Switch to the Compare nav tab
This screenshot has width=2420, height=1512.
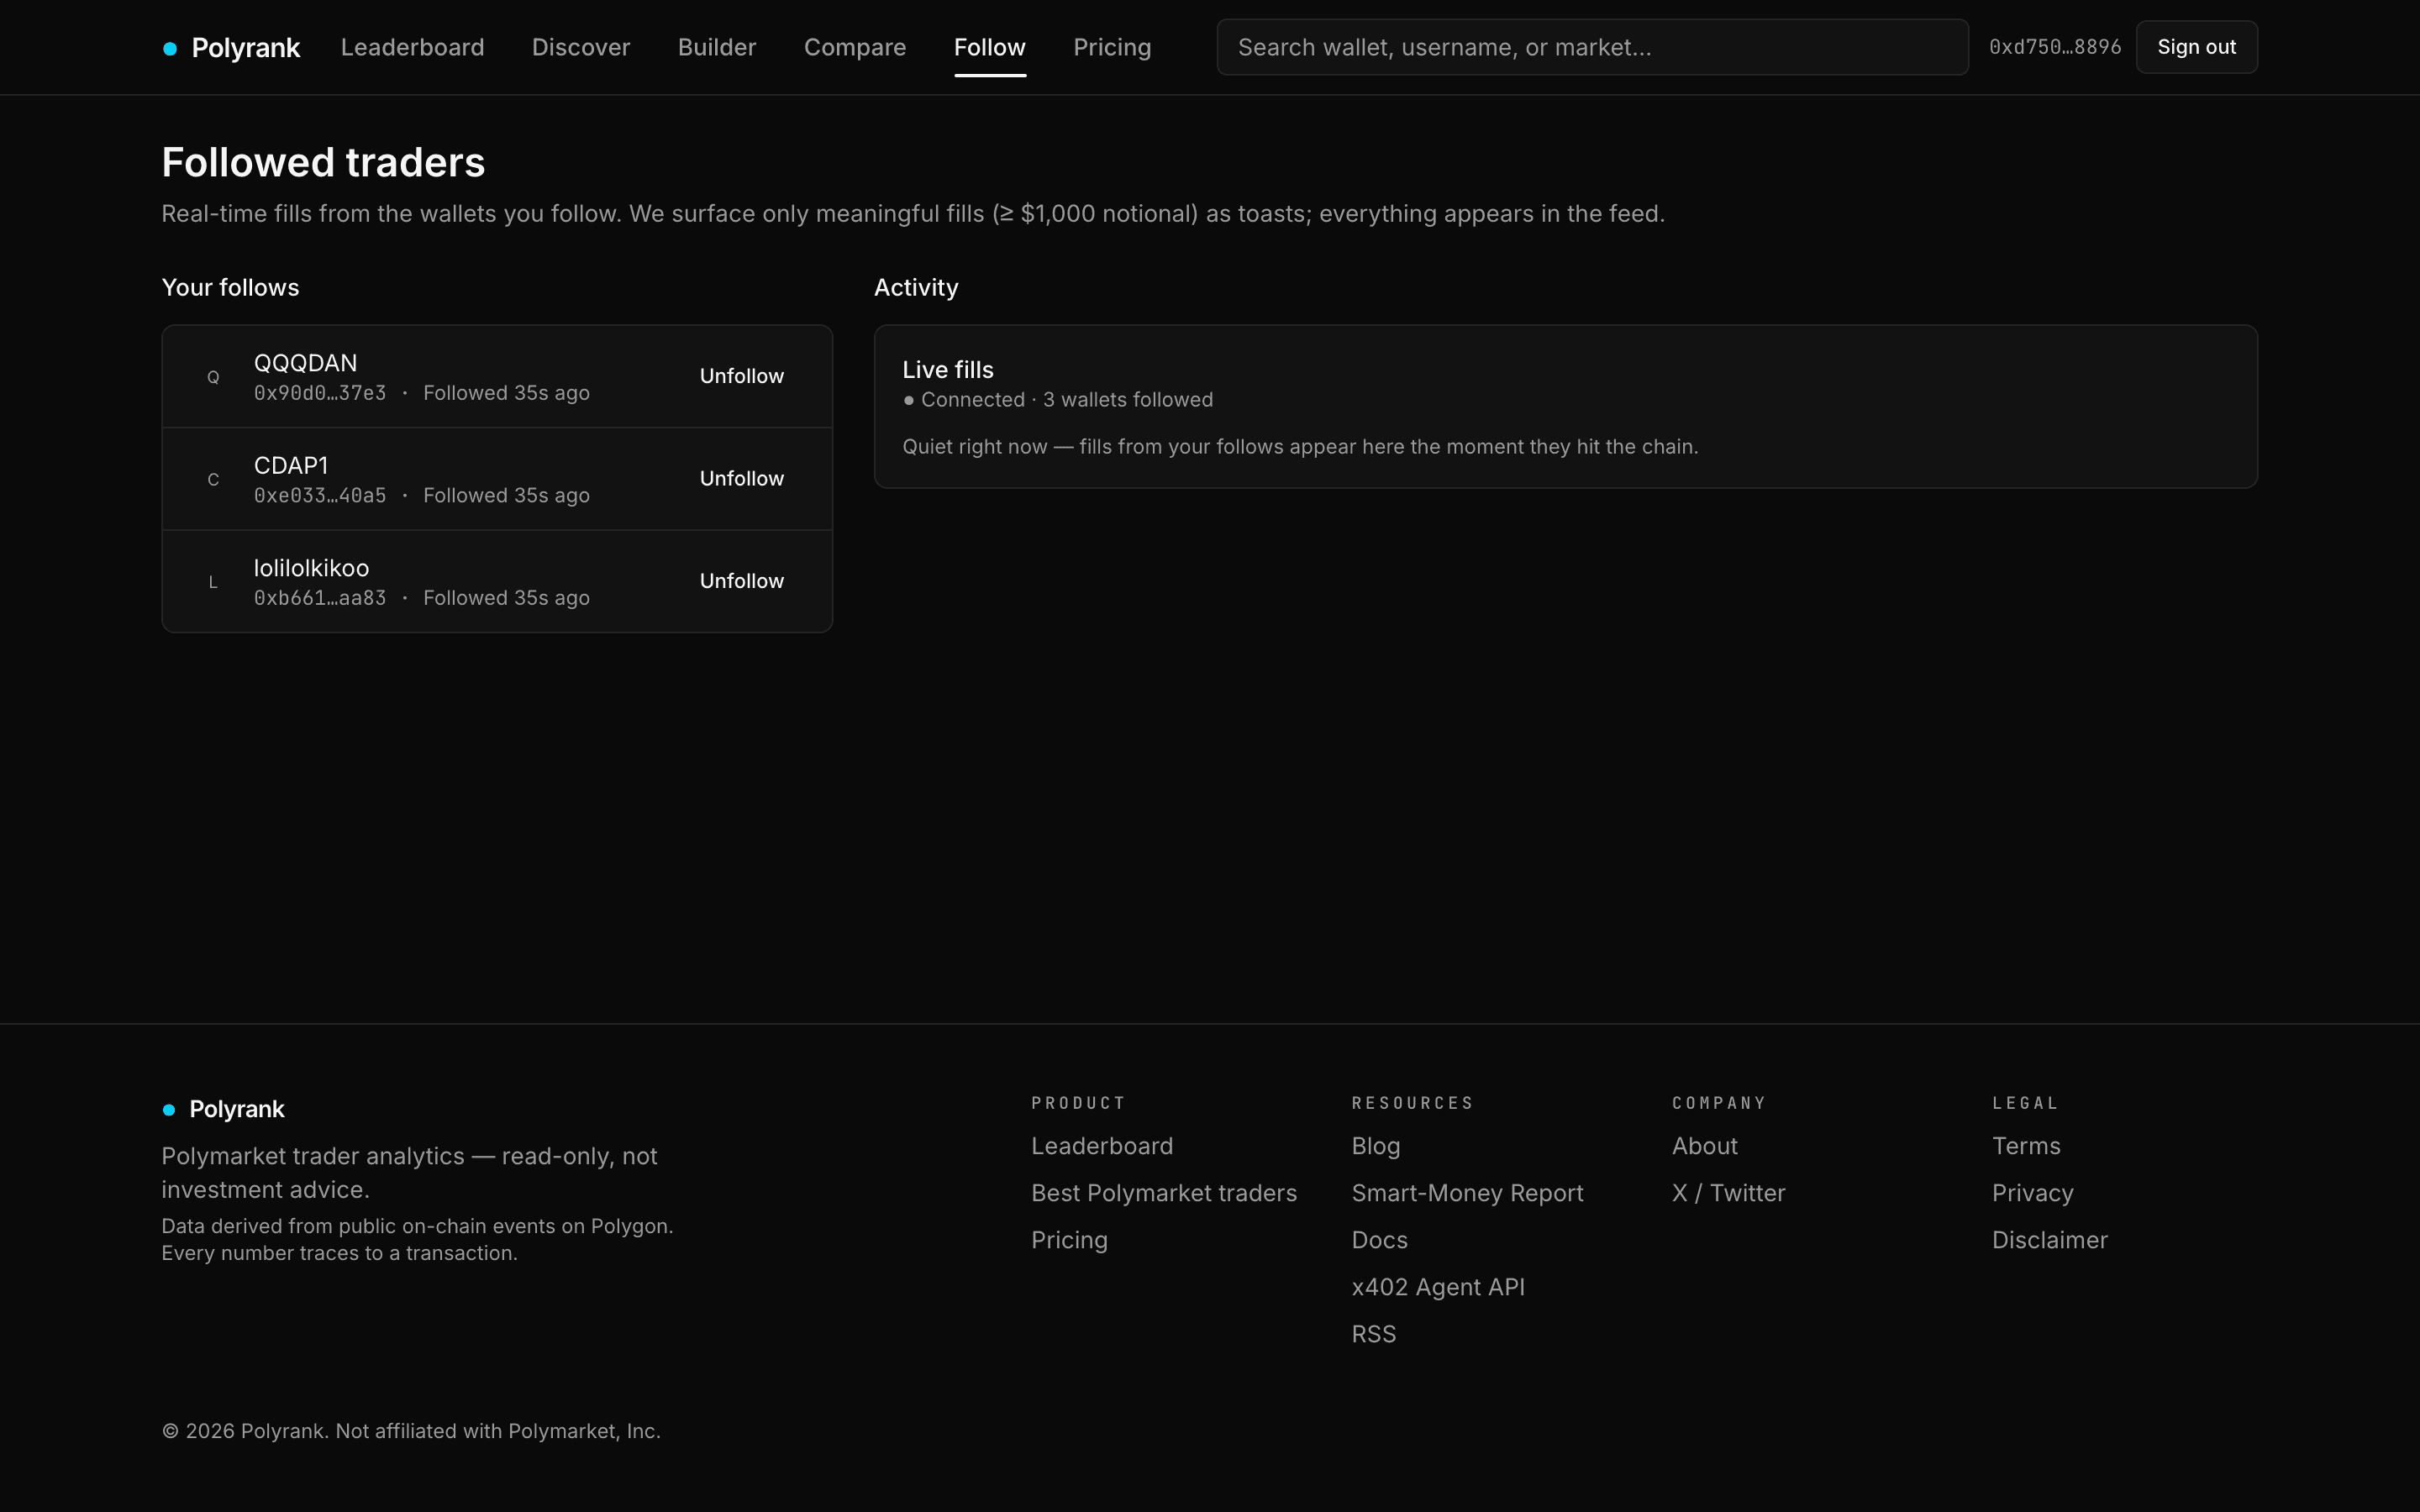[x=855, y=47]
